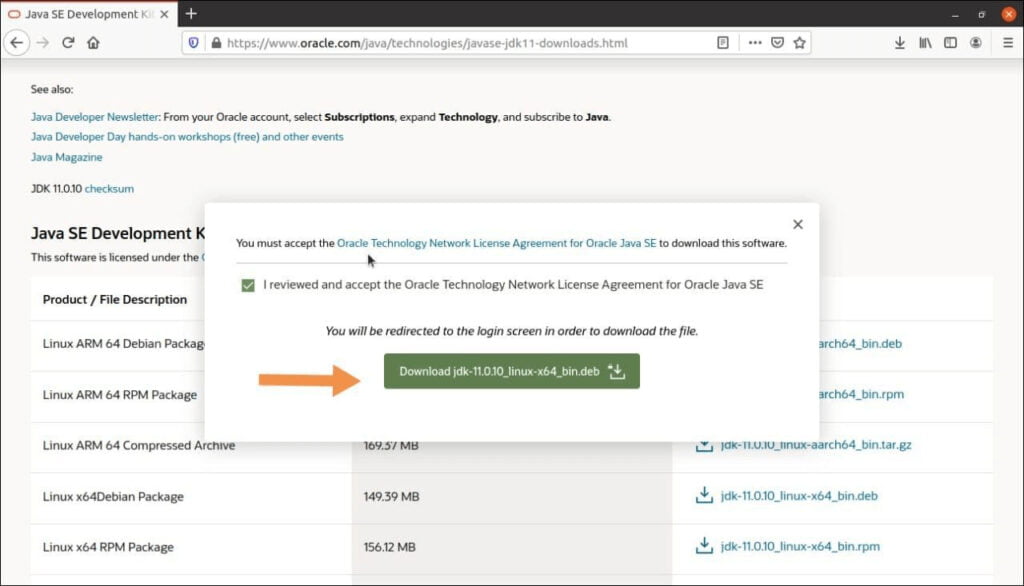Click download icon for x64 RPM package
This screenshot has width=1024, height=586.
[x=704, y=545]
